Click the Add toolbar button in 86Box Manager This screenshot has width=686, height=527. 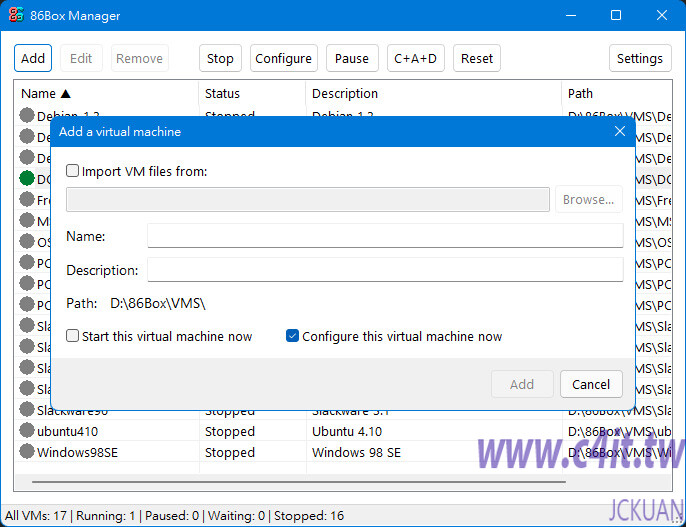(x=33, y=58)
